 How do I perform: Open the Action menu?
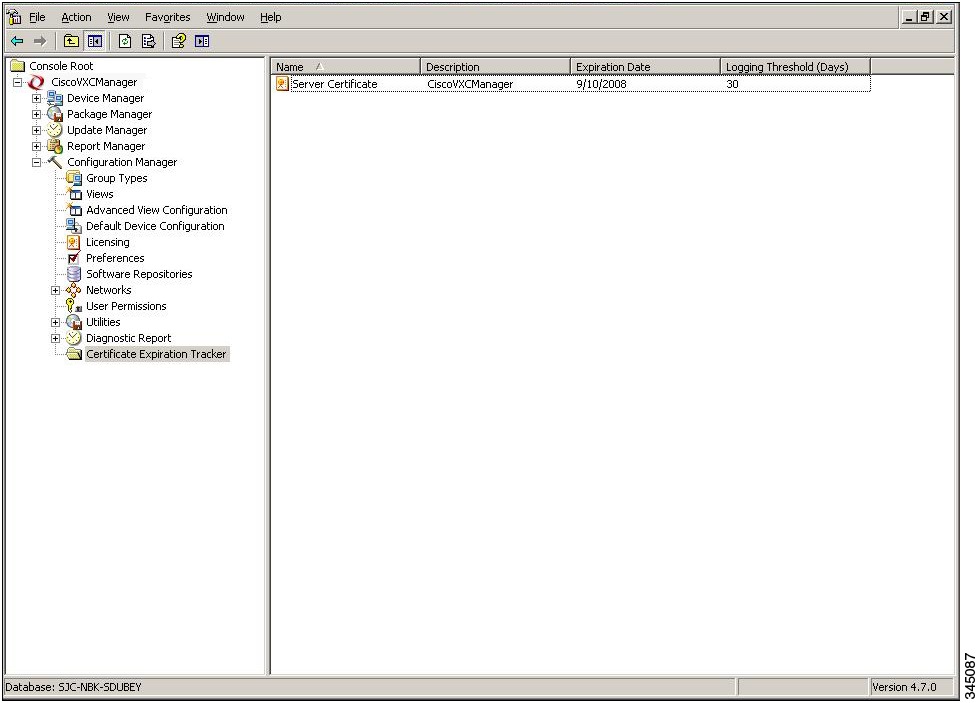tap(76, 17)
